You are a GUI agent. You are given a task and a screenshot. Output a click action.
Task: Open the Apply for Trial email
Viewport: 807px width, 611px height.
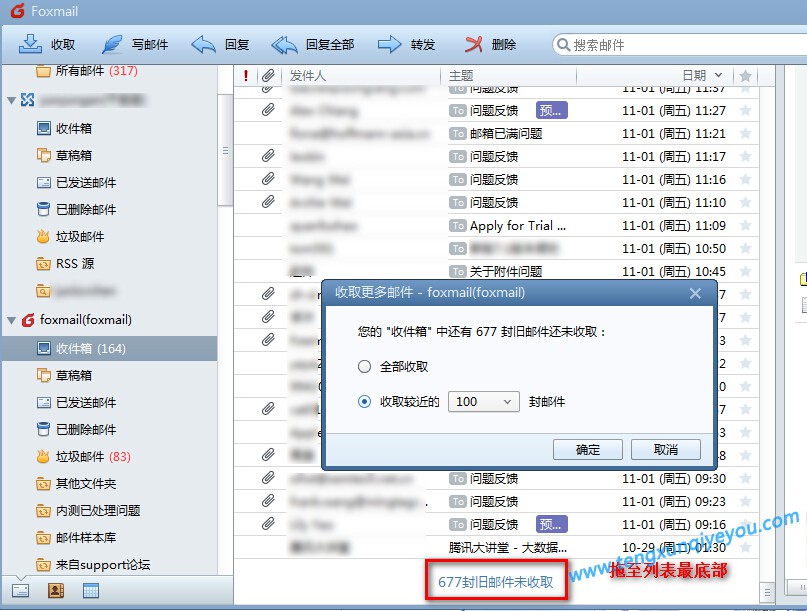click(x=496, y=225)
